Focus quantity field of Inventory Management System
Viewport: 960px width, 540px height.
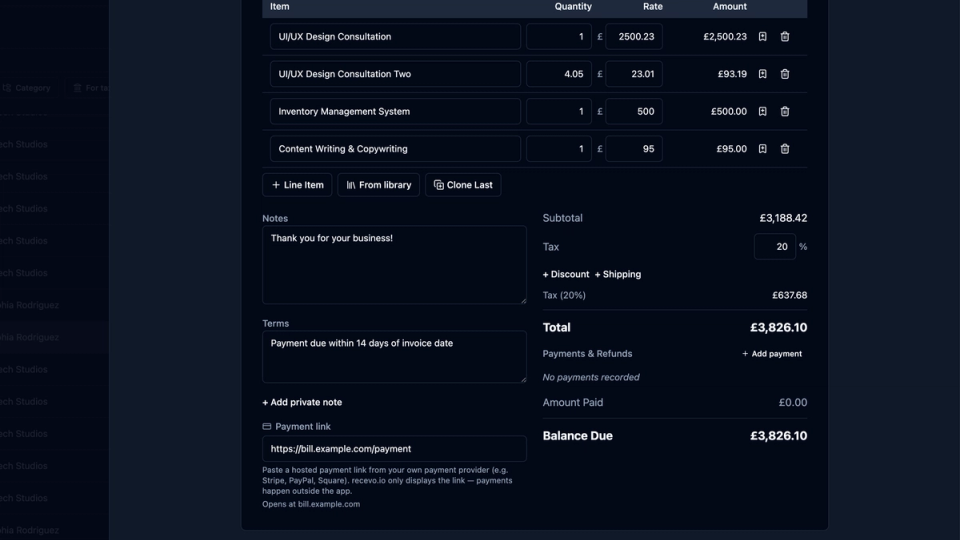[x=559, y=111]
